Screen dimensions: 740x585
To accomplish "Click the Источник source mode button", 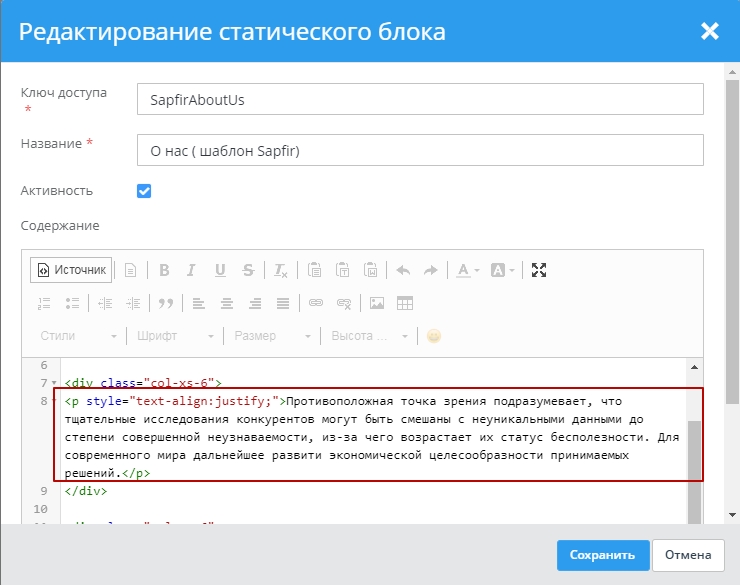I will click(x=70, y=270).
